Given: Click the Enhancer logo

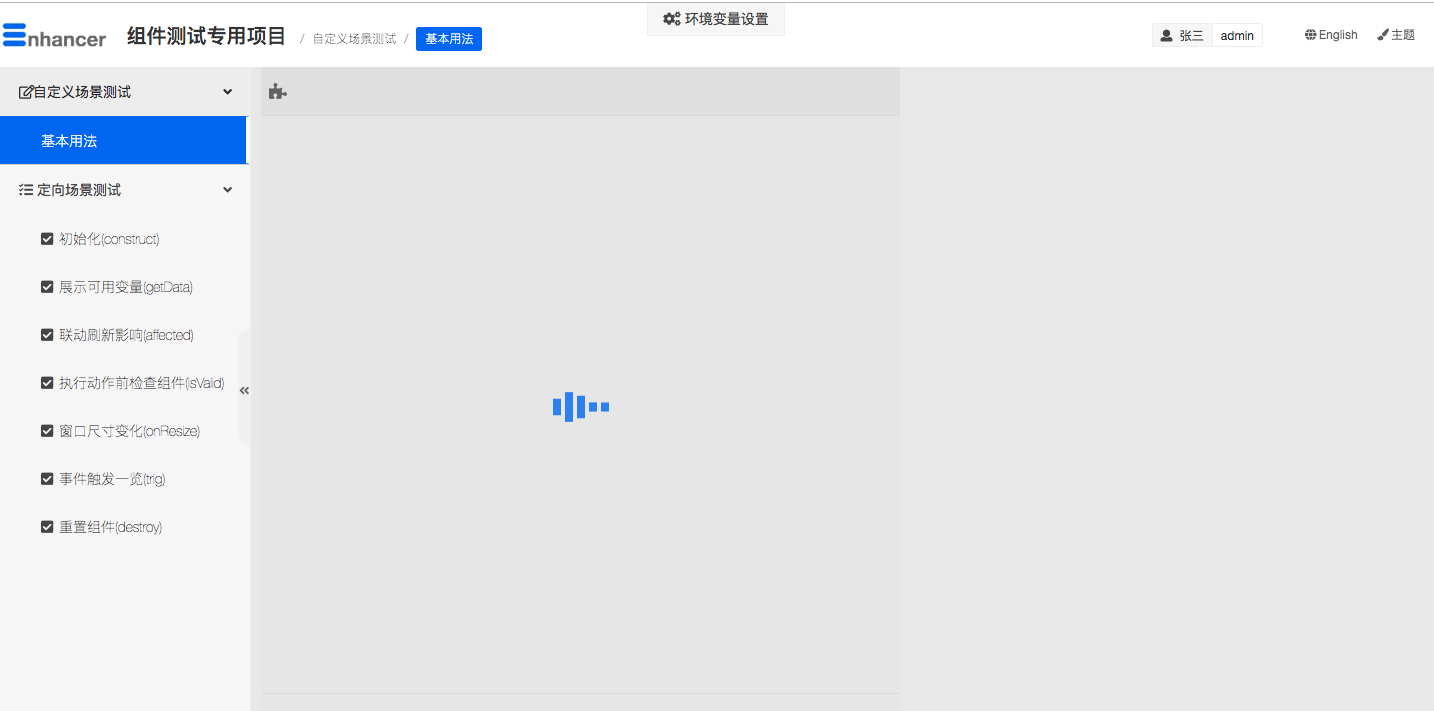Looking at the screenshot, I should point(54,37).
